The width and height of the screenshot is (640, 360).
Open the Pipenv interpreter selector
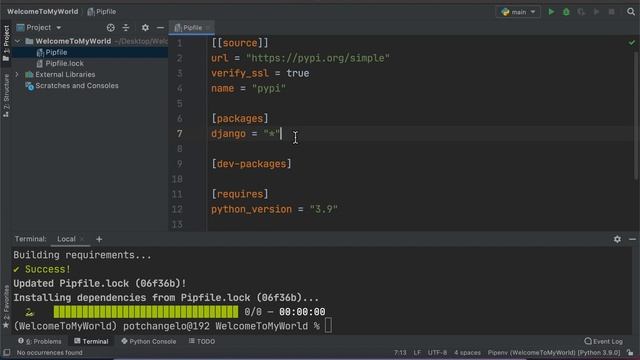pyautogui.click(x=554, y=352)
